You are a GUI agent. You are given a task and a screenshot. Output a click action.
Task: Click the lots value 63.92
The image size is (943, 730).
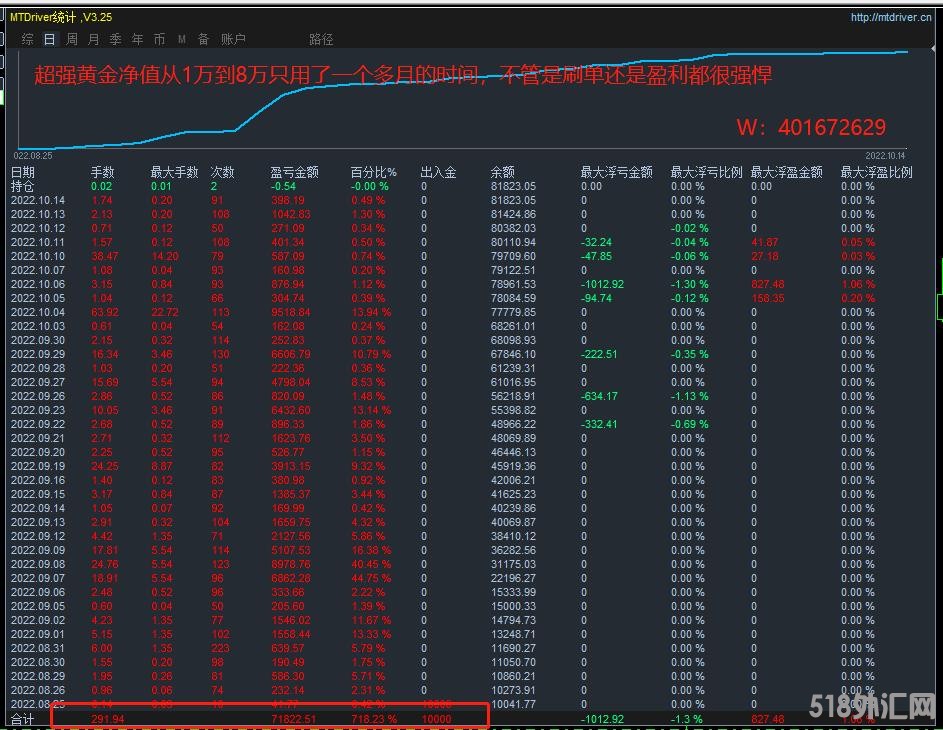[105, 312]
